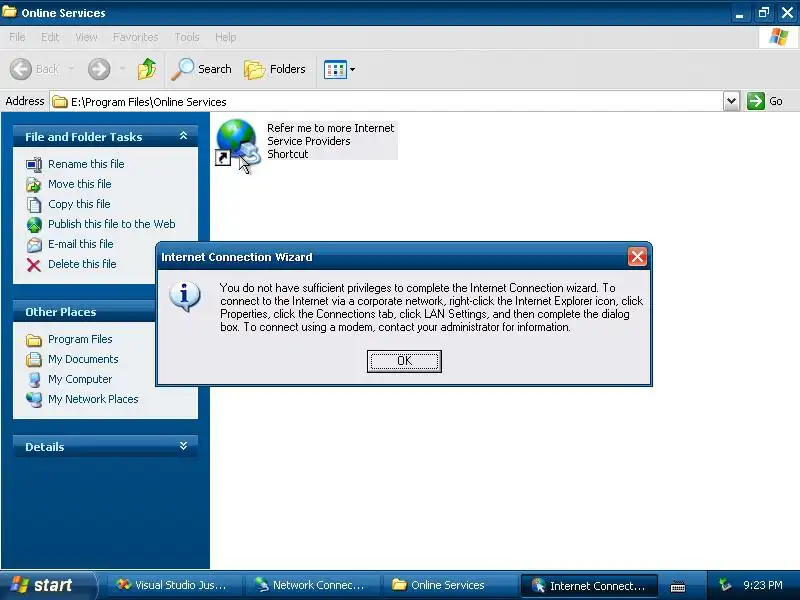800x600 pixels.
Task: Restore down the Online Services window
Action: tap(763, 13)
